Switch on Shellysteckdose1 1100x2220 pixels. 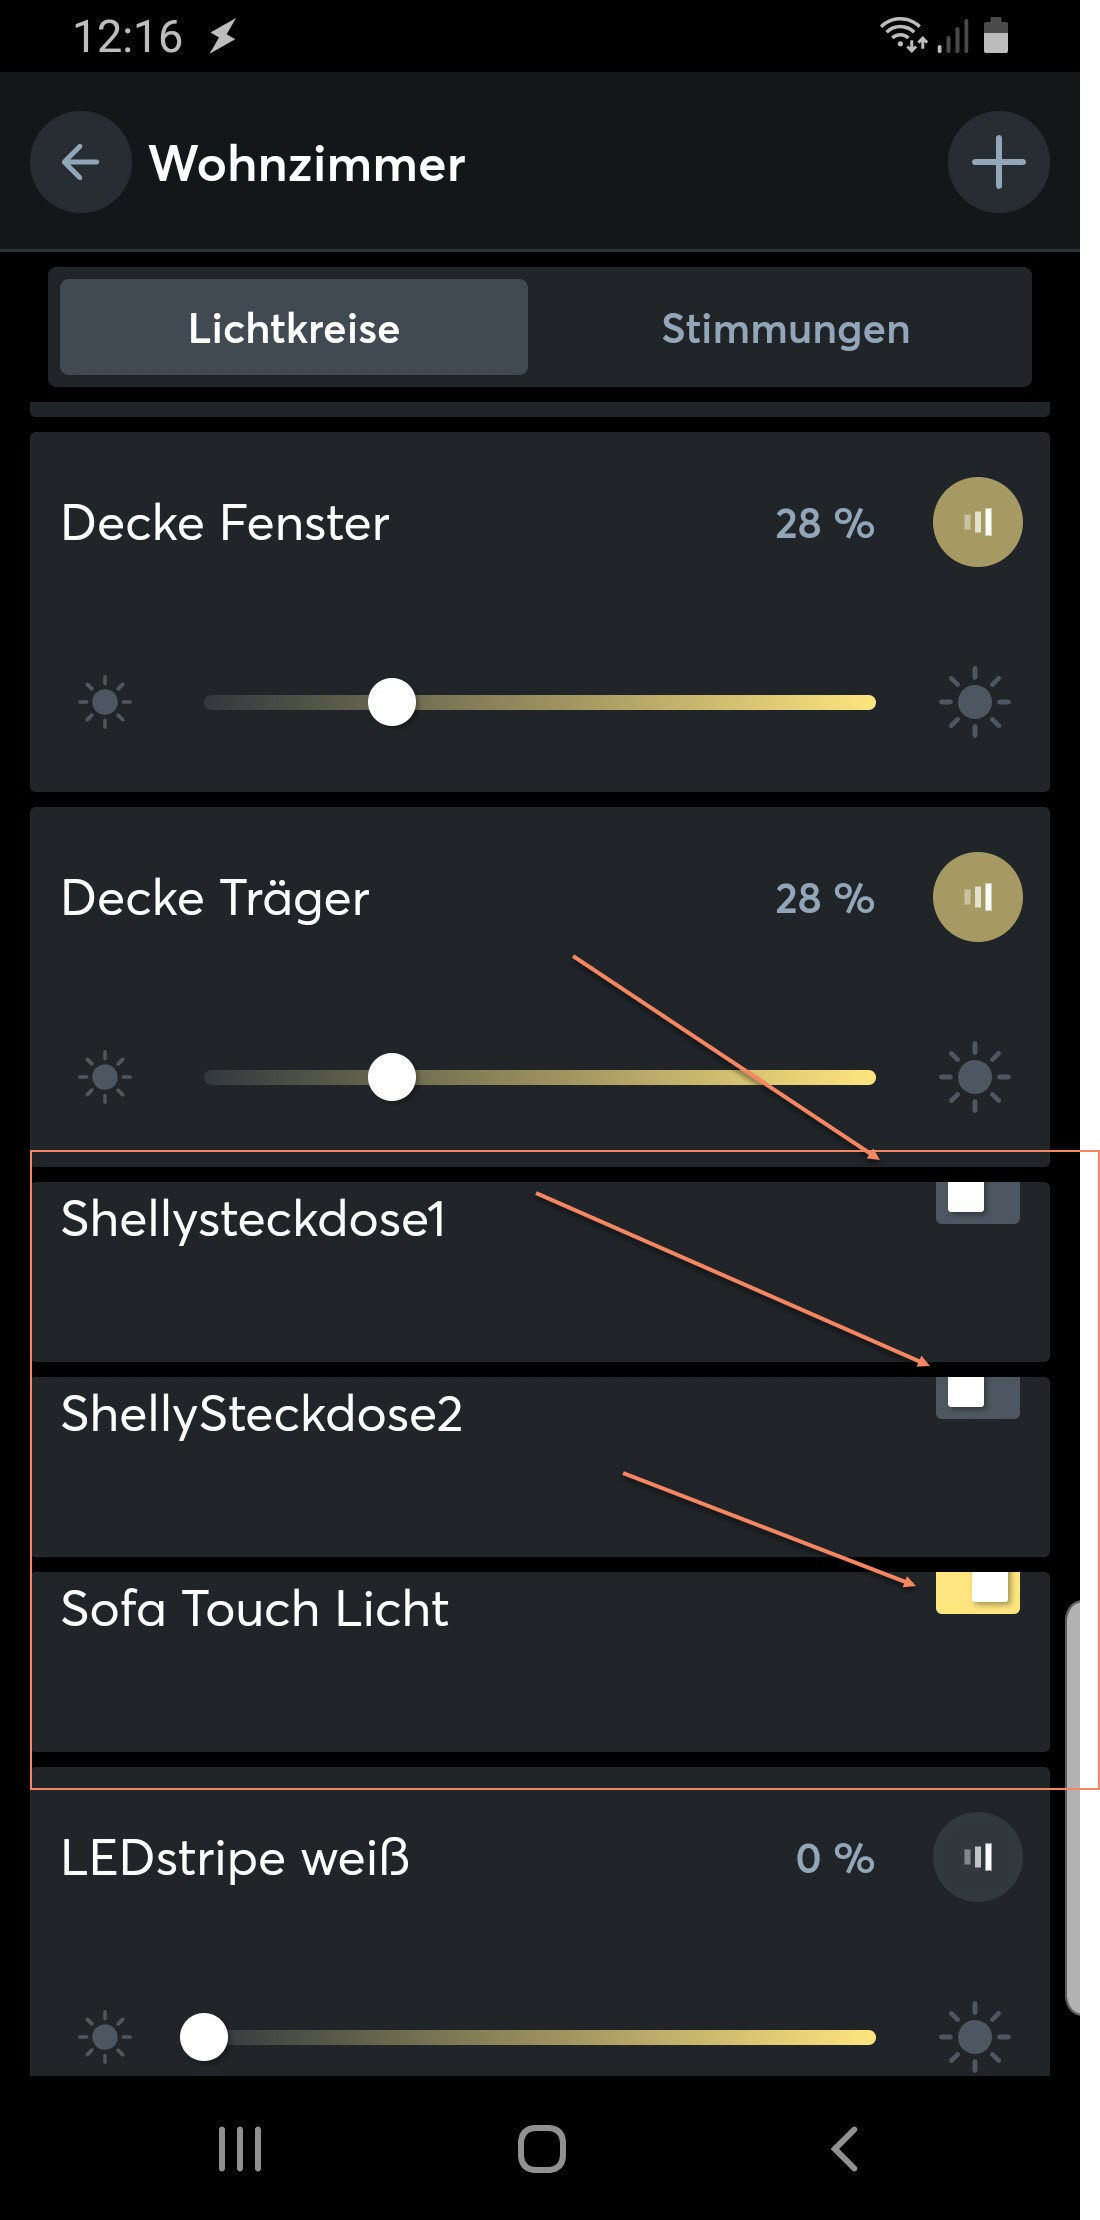977,1200
